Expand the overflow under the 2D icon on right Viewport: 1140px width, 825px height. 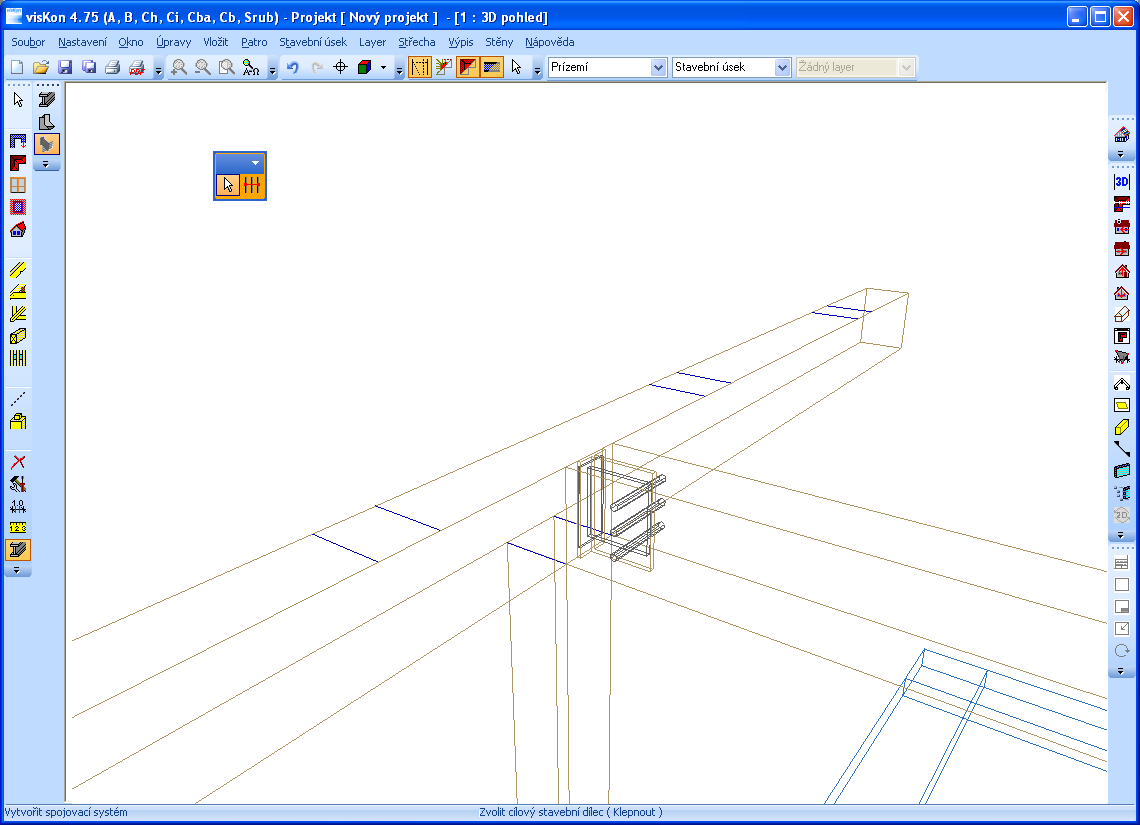tap(1120, 535)
